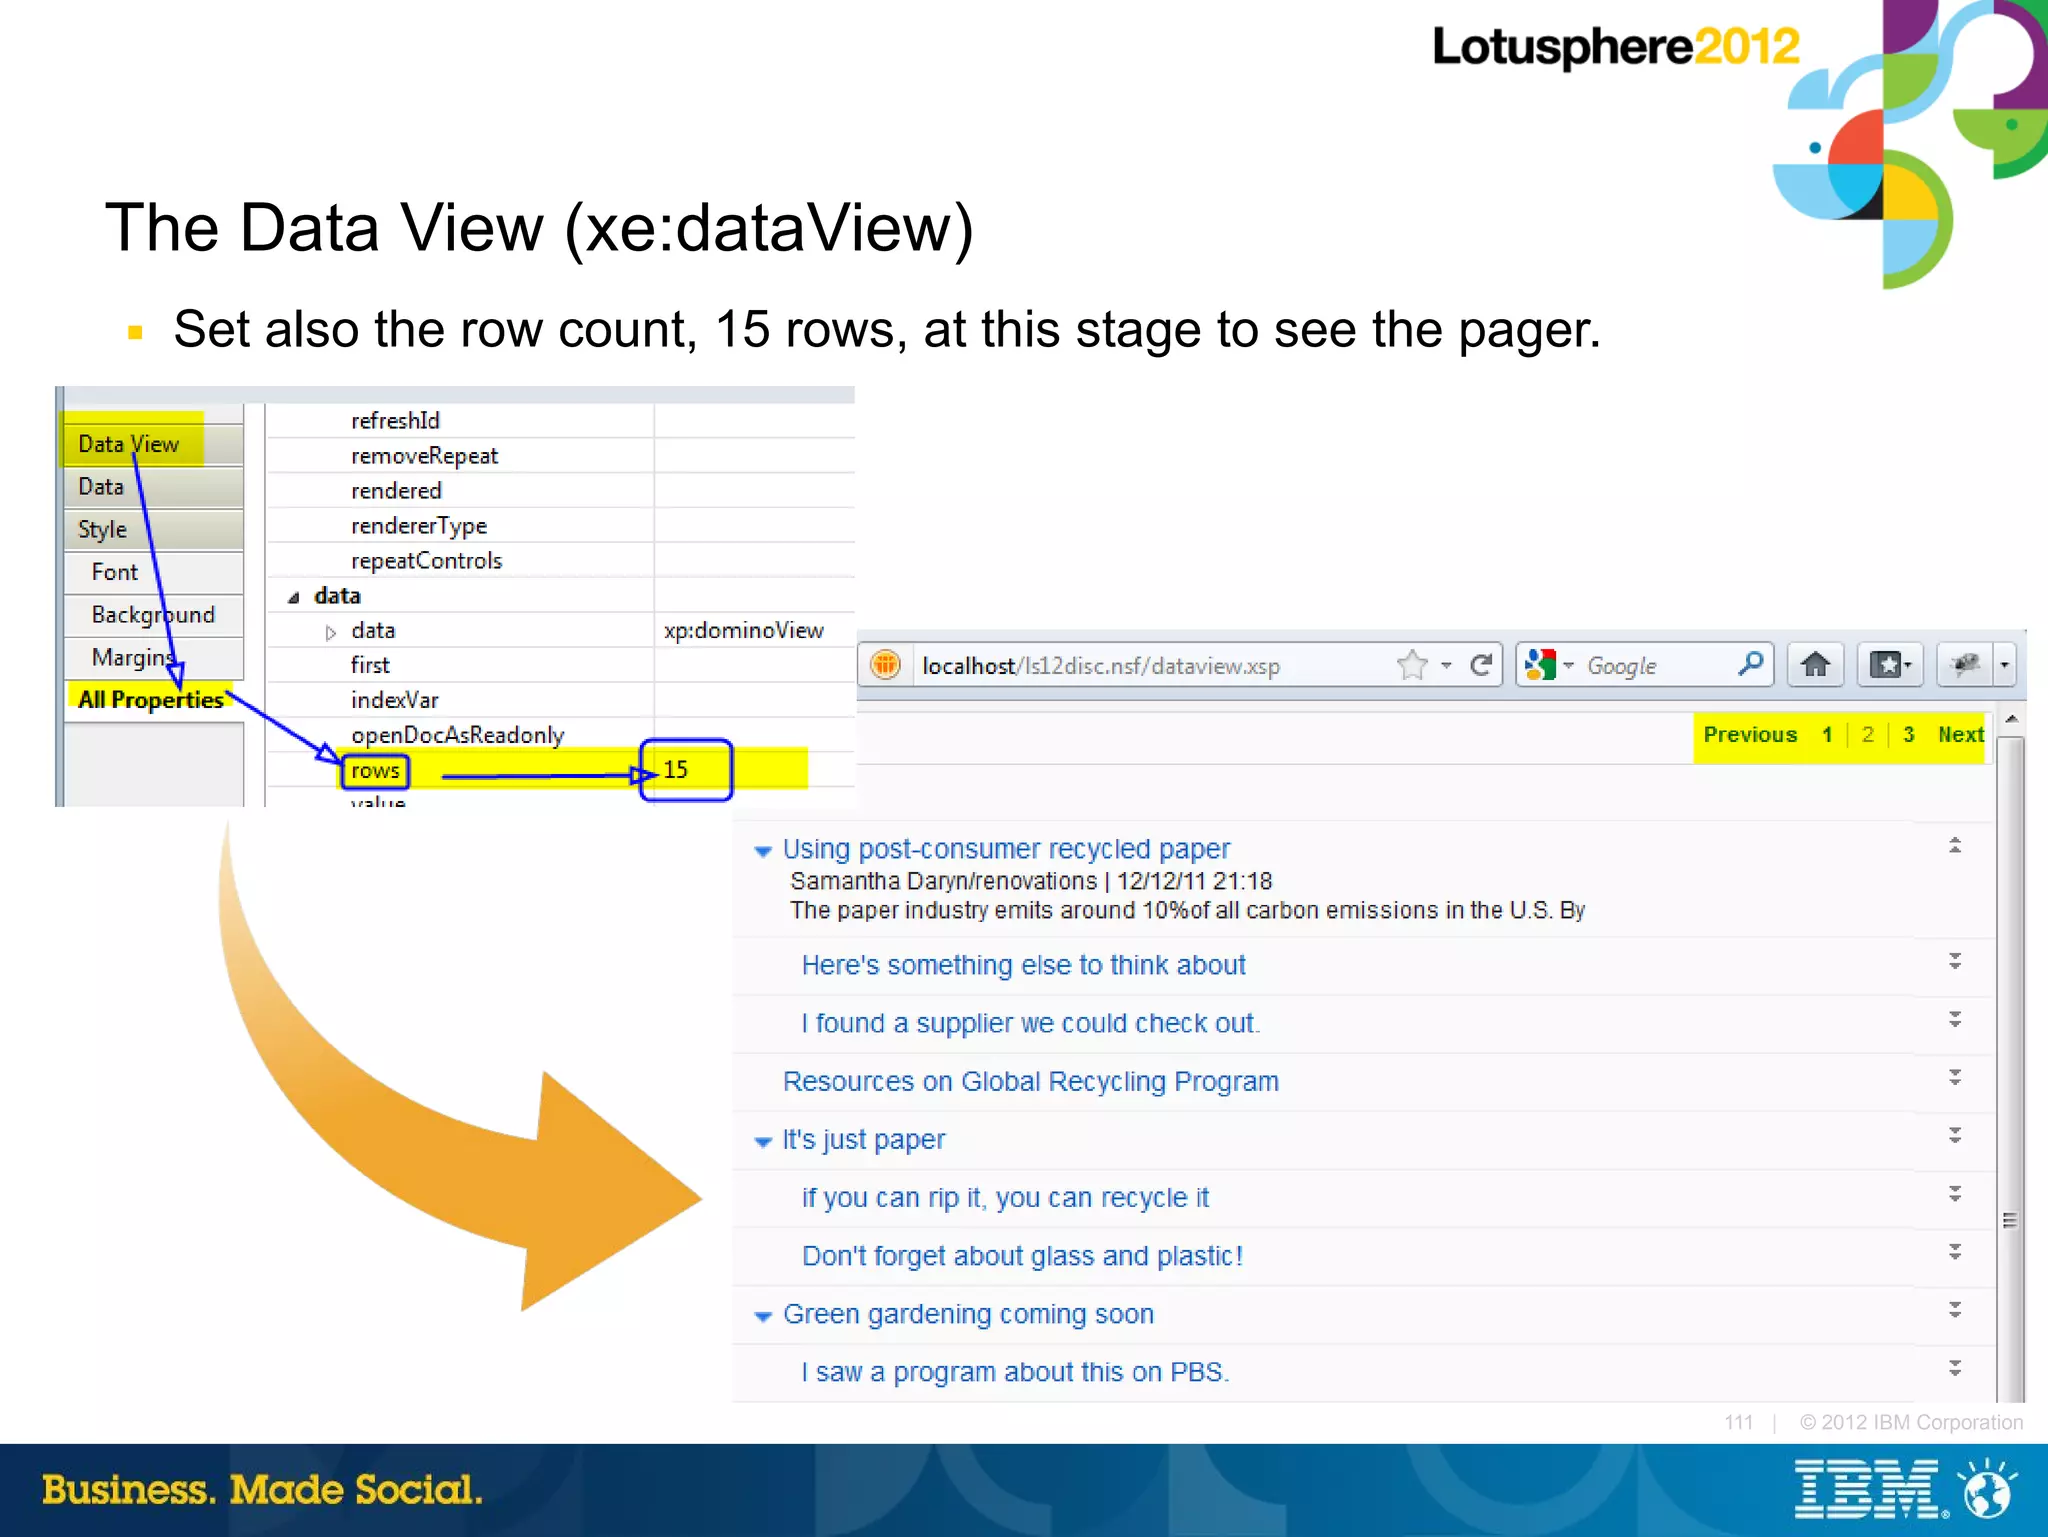Open 'Resources on Global Recycling Program'

coord(1030,1081)
